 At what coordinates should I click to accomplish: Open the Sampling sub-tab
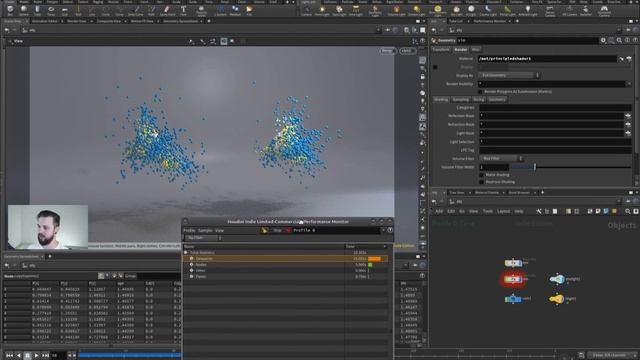click(x=460, y=100)
